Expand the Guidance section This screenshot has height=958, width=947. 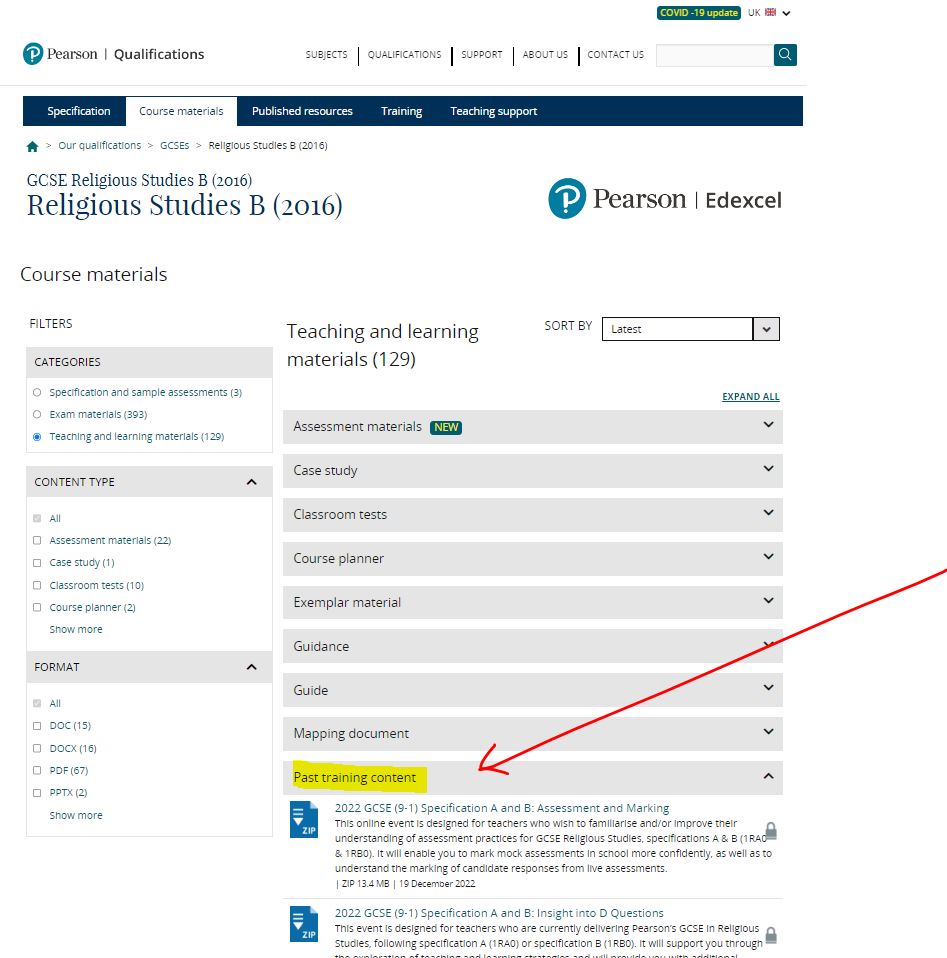tap(532, 646)
